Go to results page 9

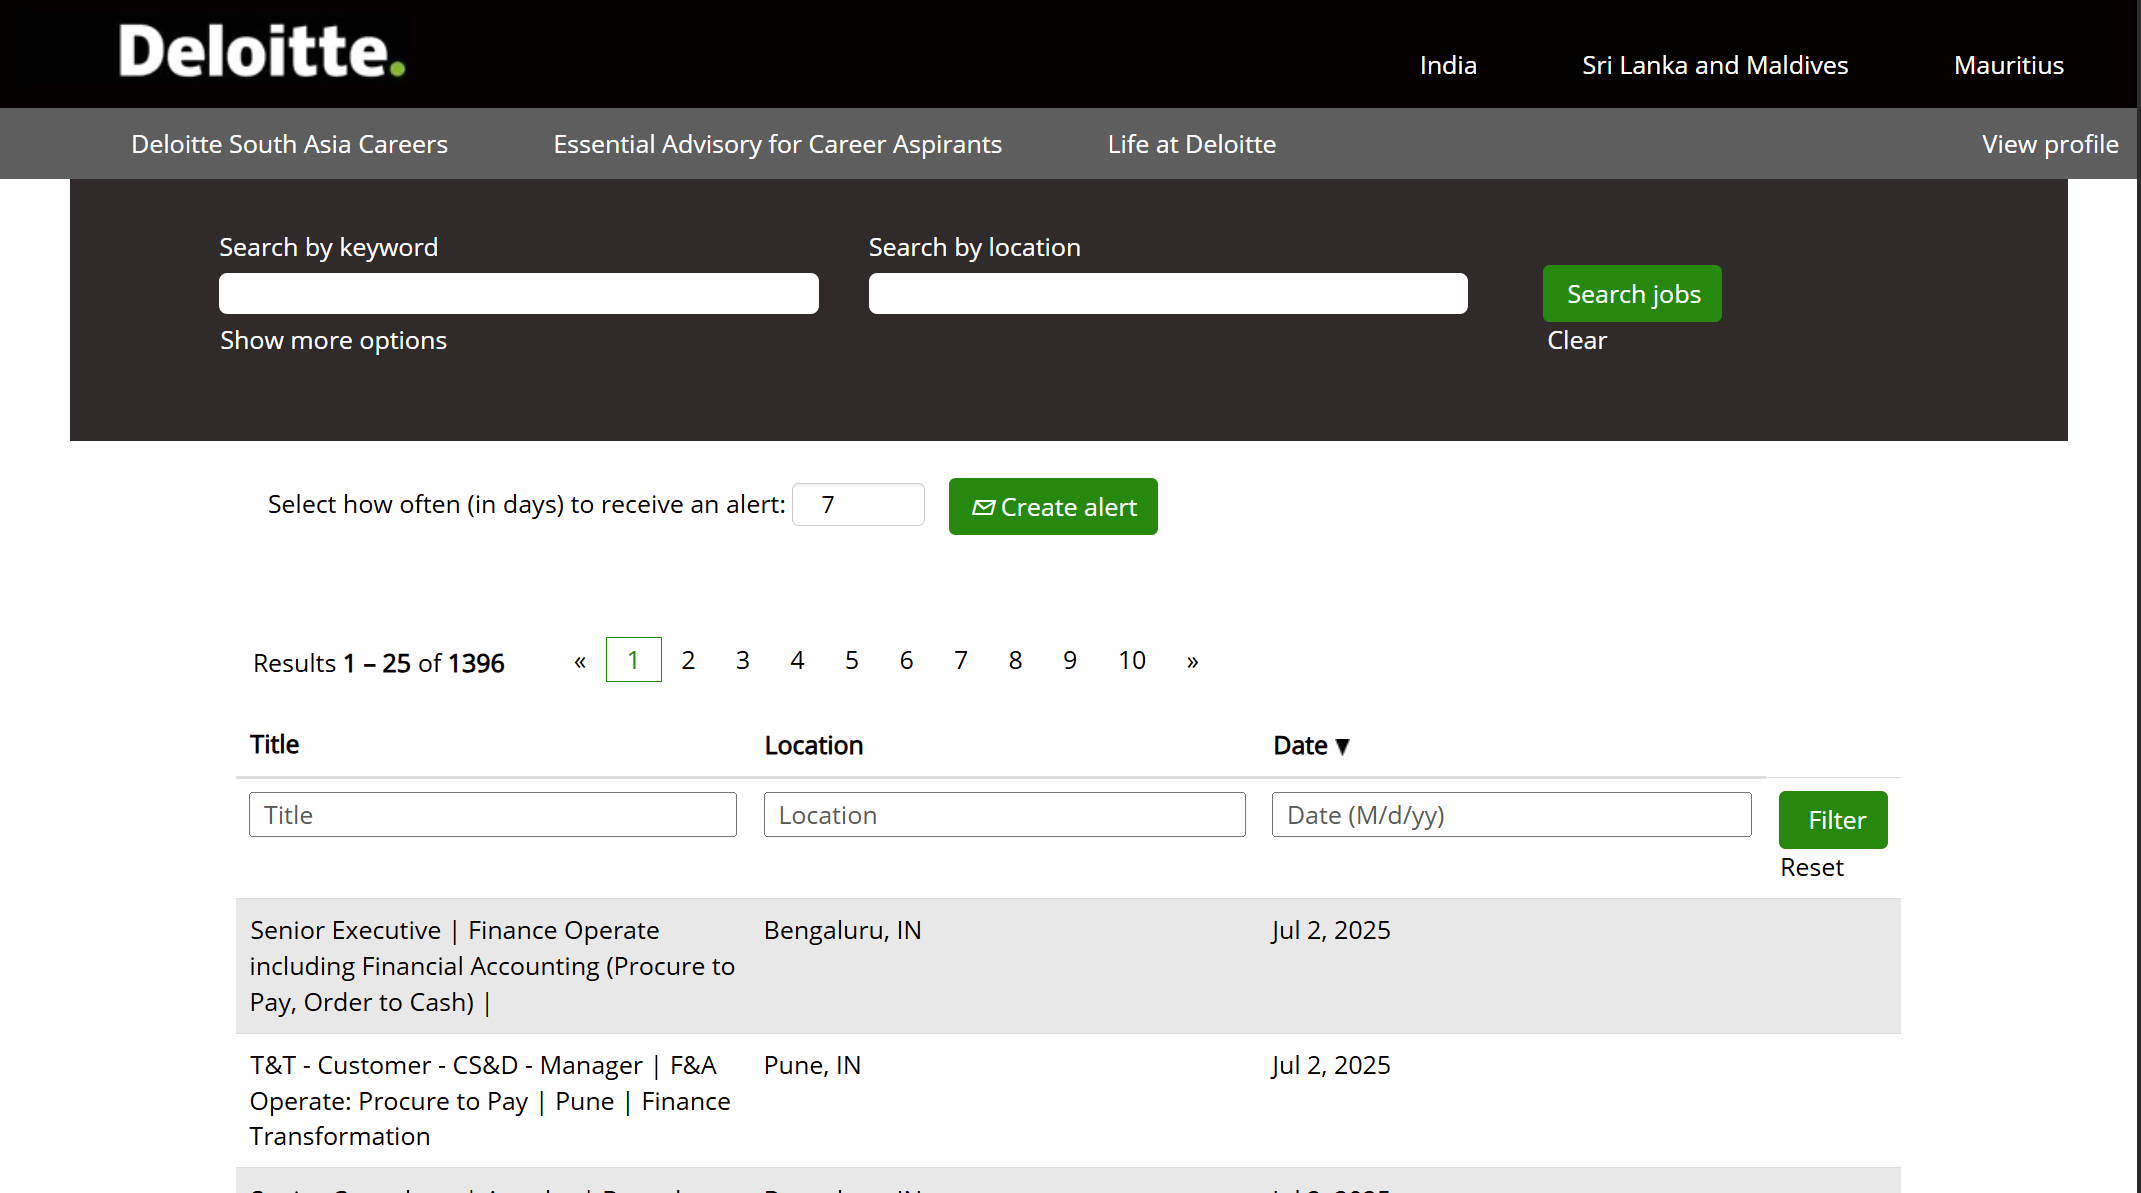click(1070, 660)
